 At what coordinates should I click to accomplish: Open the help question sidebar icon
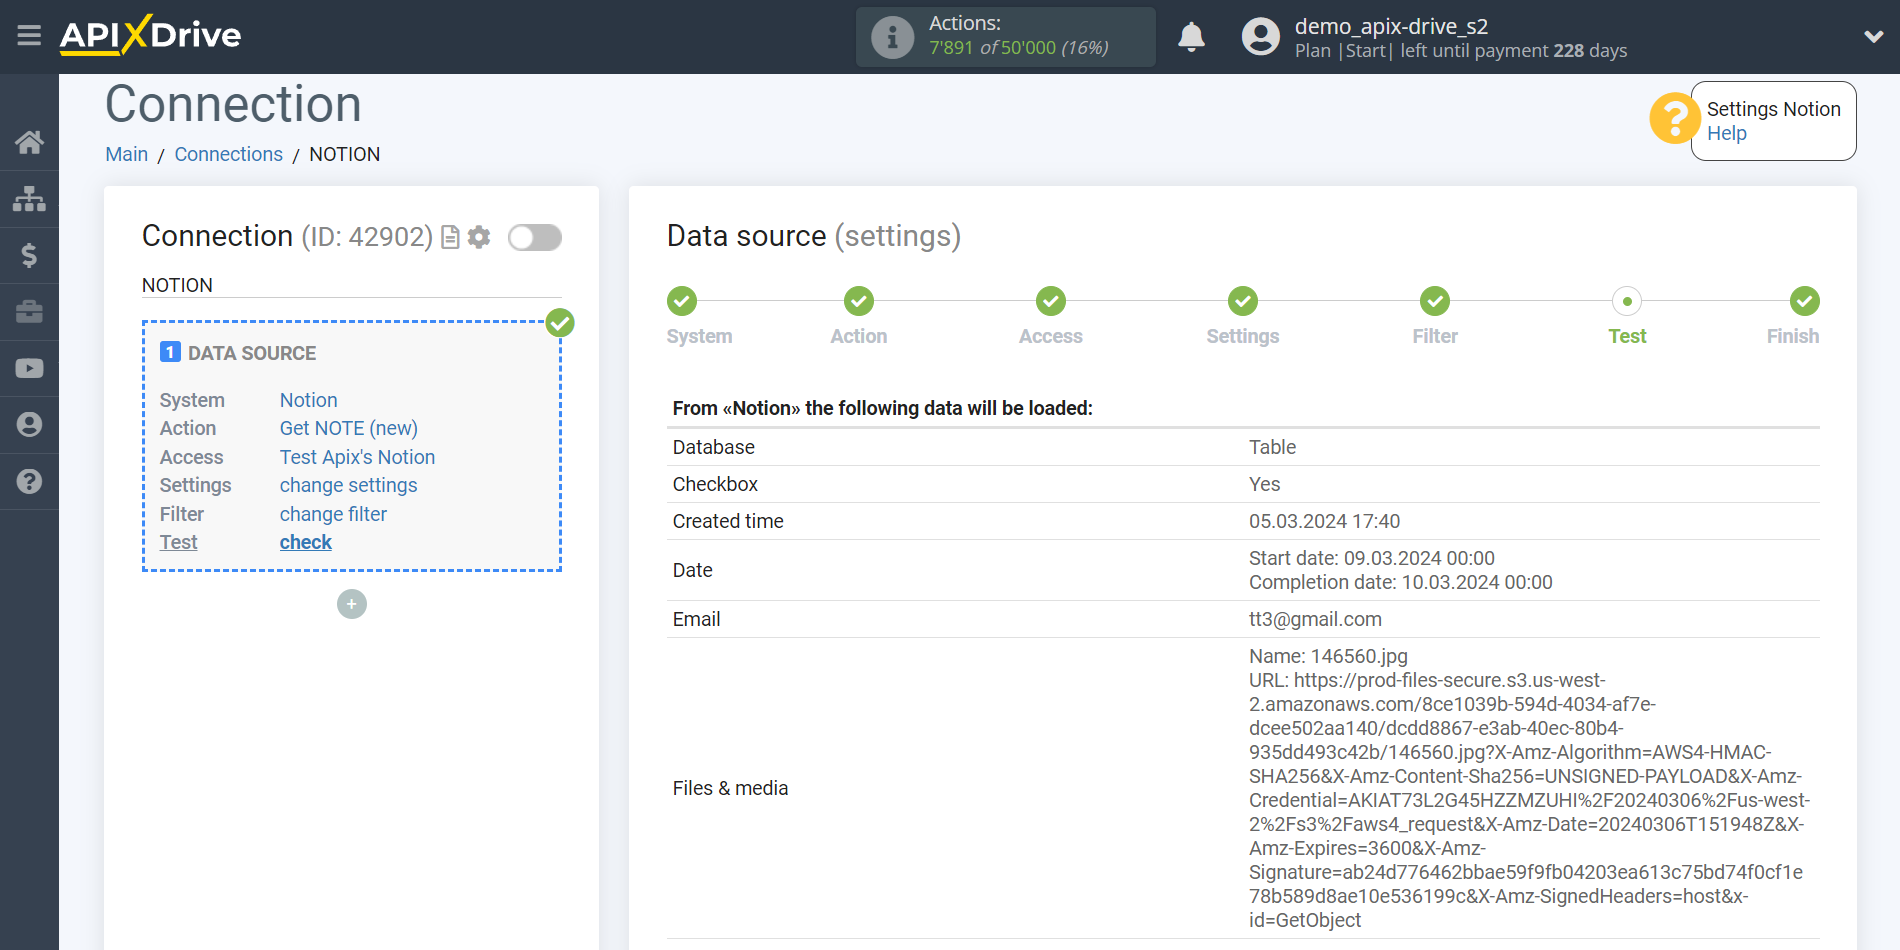pos(29,481)
